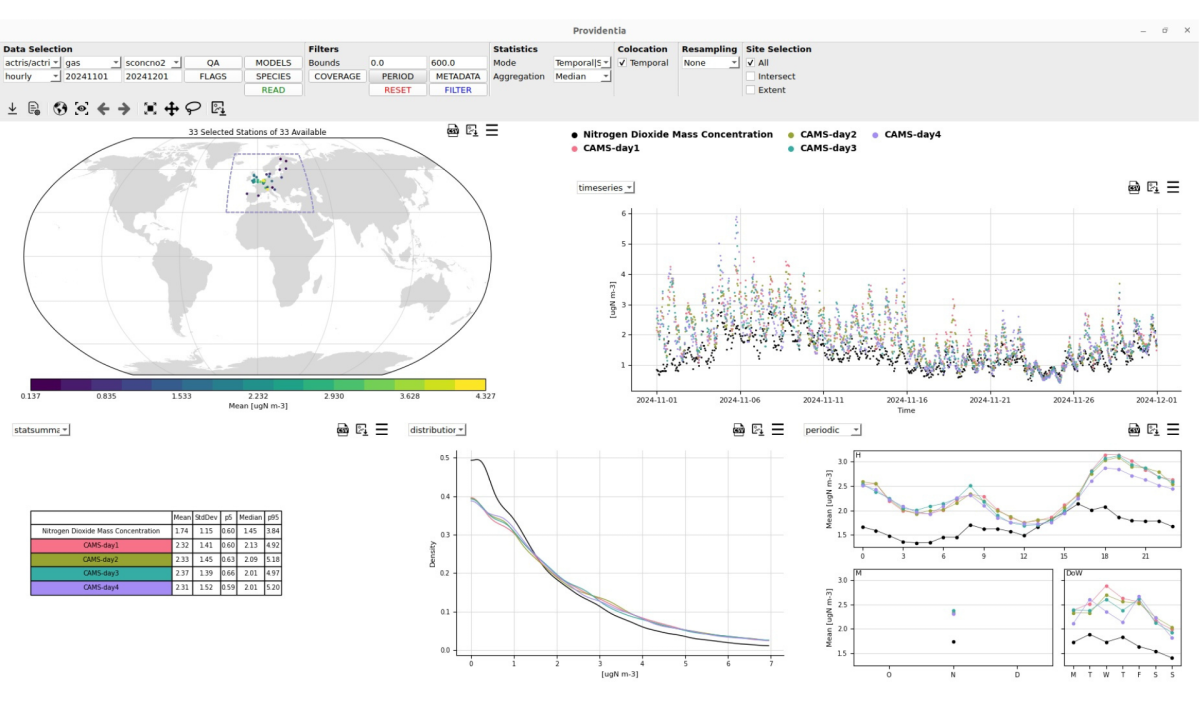Go back with the left arrow
This screenshot has width=1200, height=720.
103,108
